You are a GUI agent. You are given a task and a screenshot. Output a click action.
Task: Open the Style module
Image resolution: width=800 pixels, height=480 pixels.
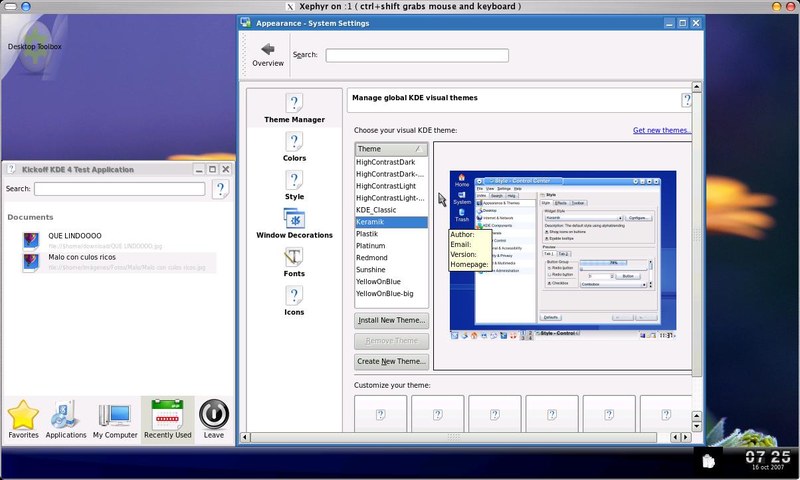pos(294,185)
